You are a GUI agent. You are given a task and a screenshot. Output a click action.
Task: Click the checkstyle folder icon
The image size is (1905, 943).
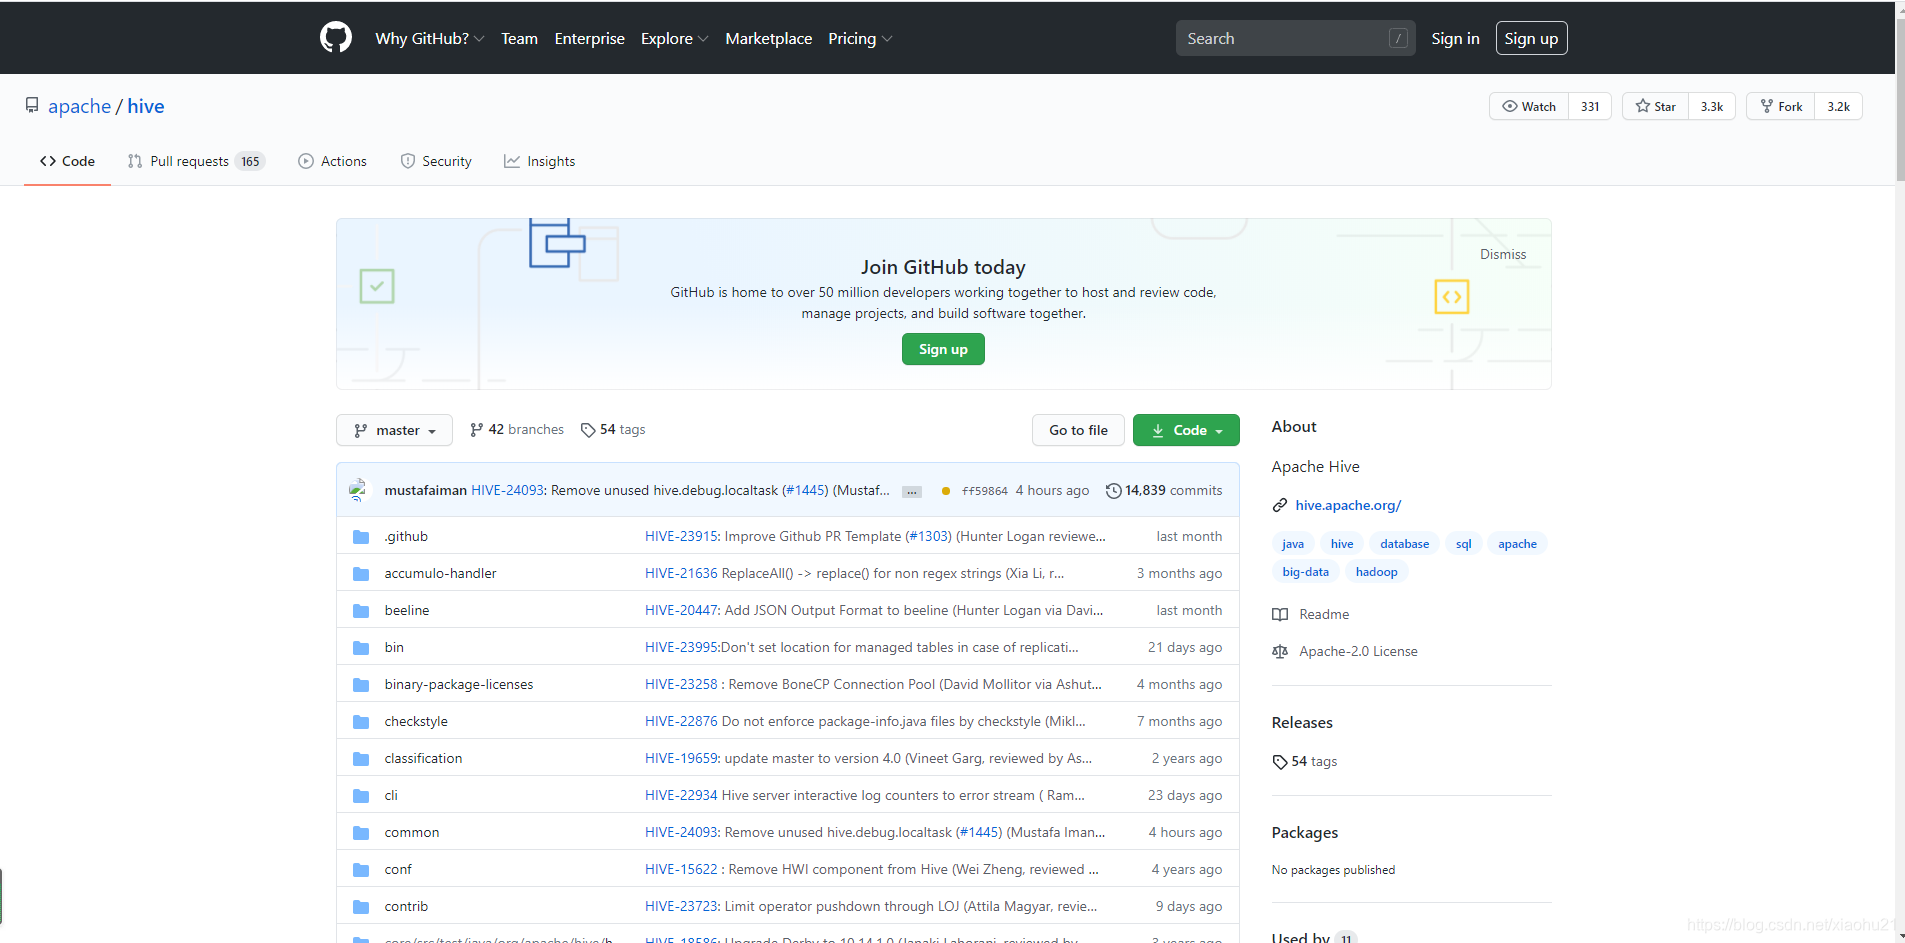click(x=361, y=722)
